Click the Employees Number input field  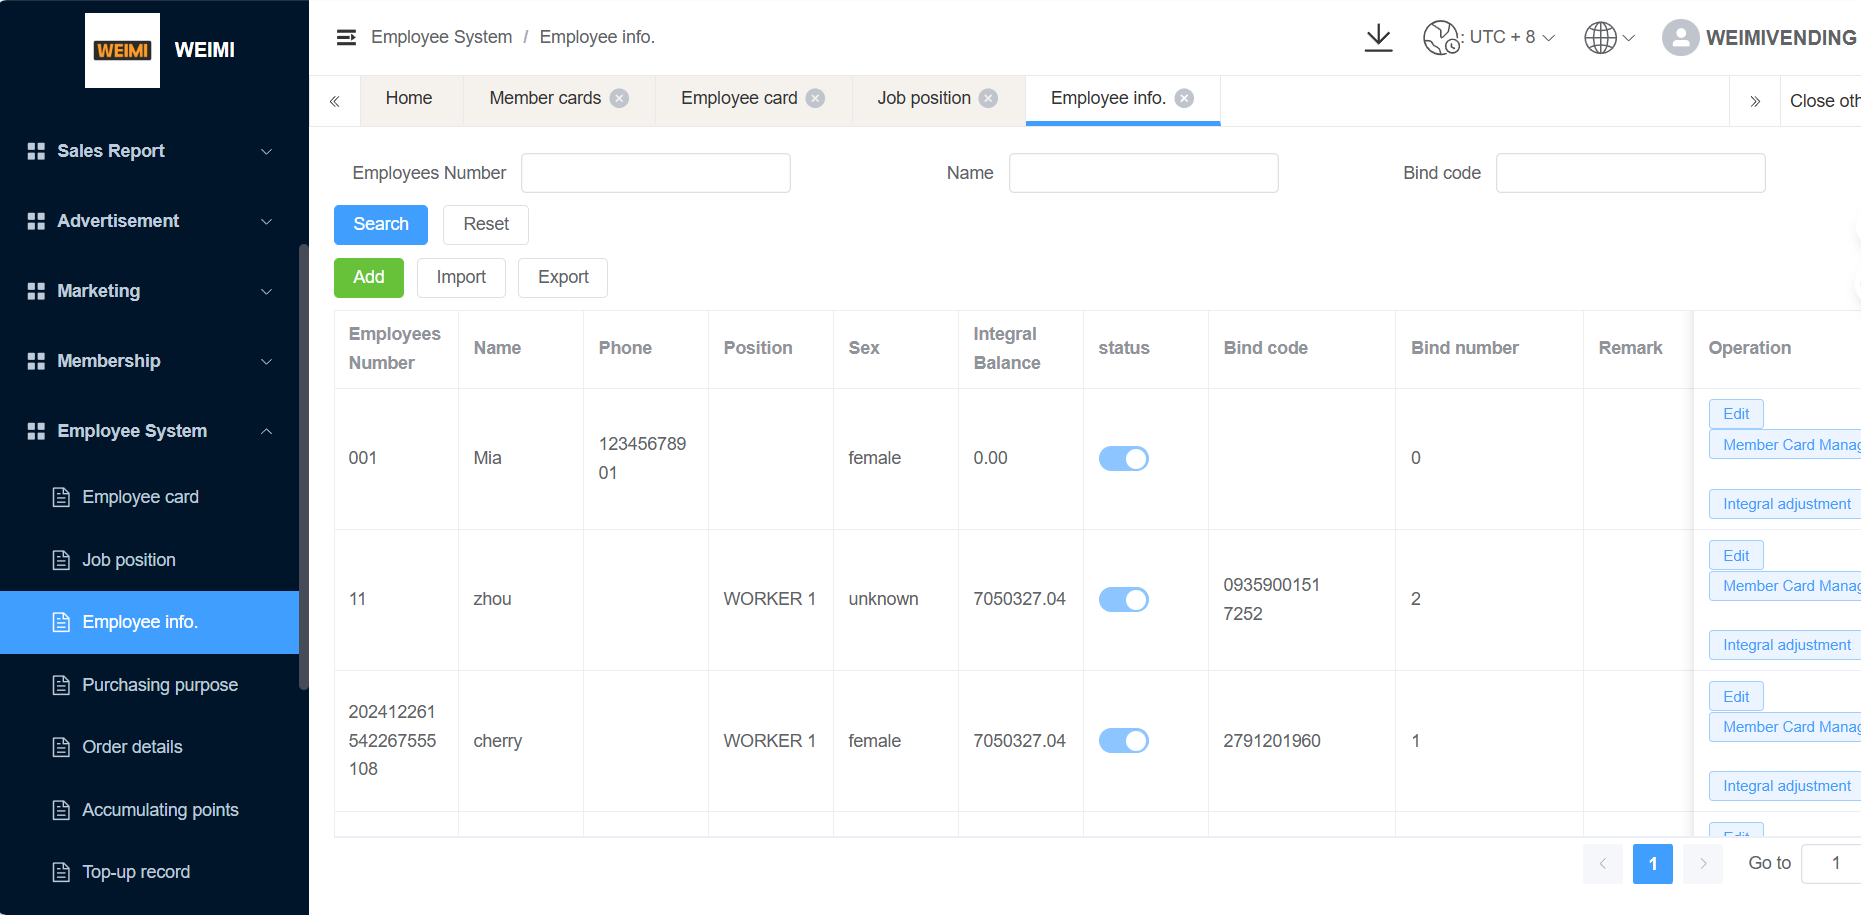(x=655, y=173)
